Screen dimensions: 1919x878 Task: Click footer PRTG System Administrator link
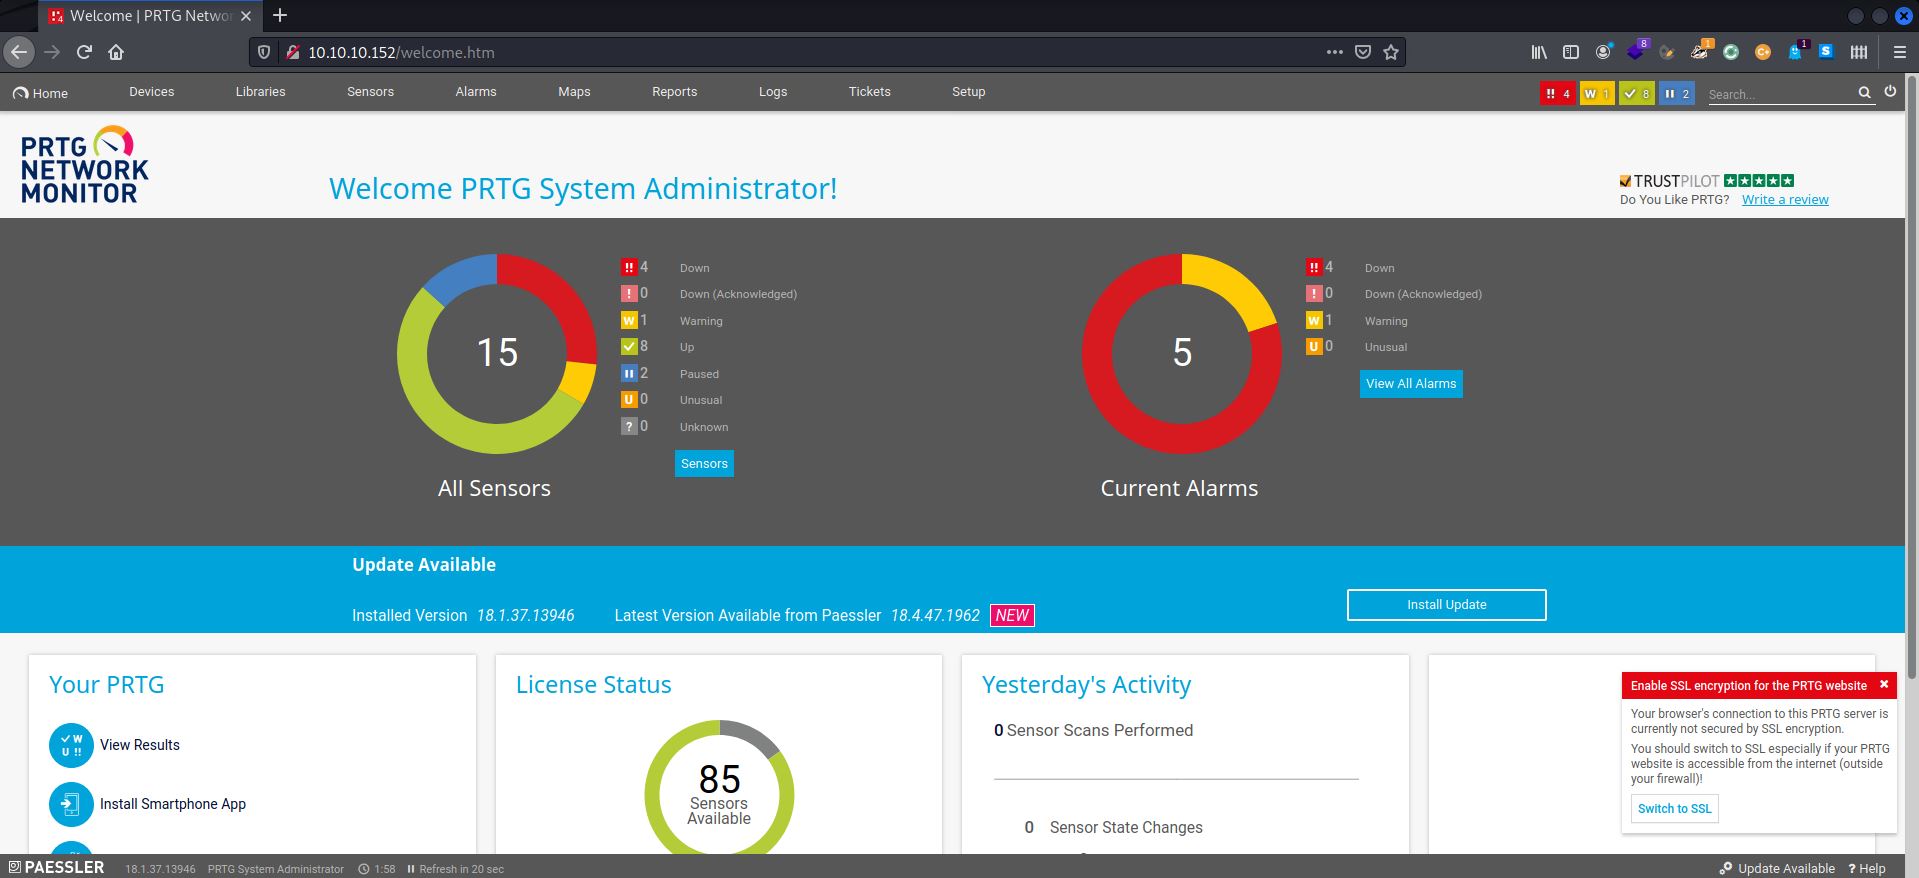tap(275, 869)
